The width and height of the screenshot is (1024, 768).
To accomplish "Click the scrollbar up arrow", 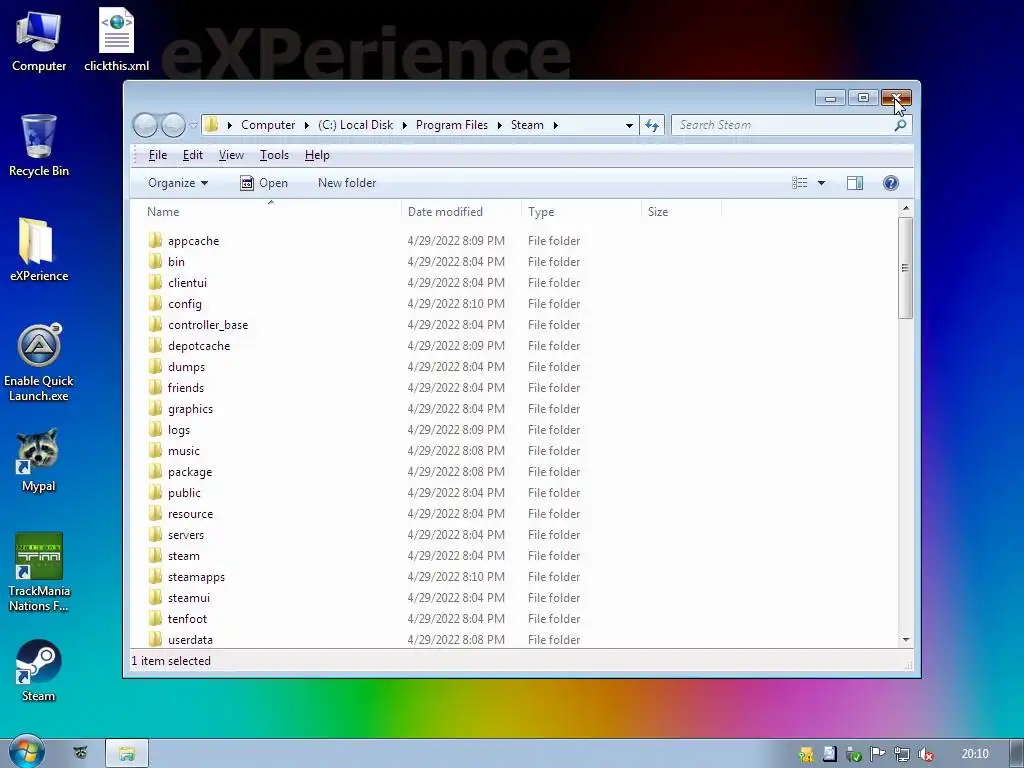I will 905,208.
